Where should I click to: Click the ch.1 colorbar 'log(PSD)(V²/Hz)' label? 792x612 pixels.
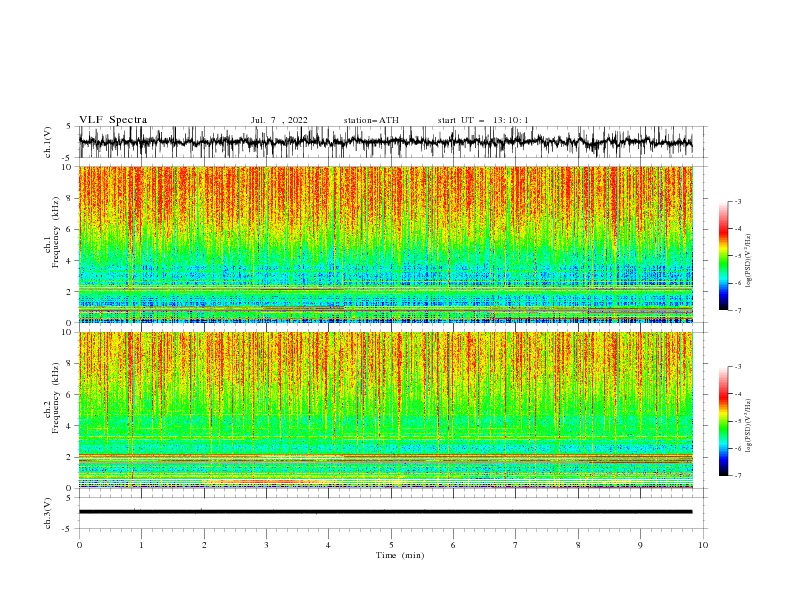(x=749, y=261)
